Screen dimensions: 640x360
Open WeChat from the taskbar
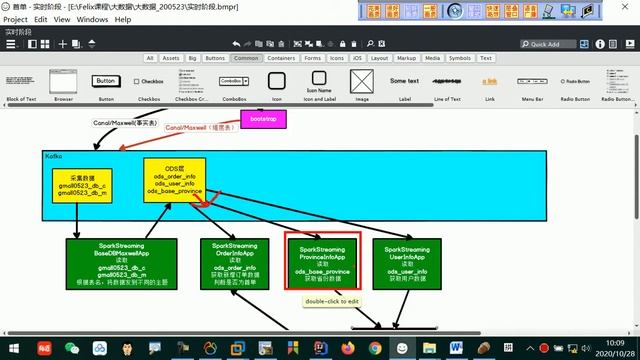tap(72, 348)
